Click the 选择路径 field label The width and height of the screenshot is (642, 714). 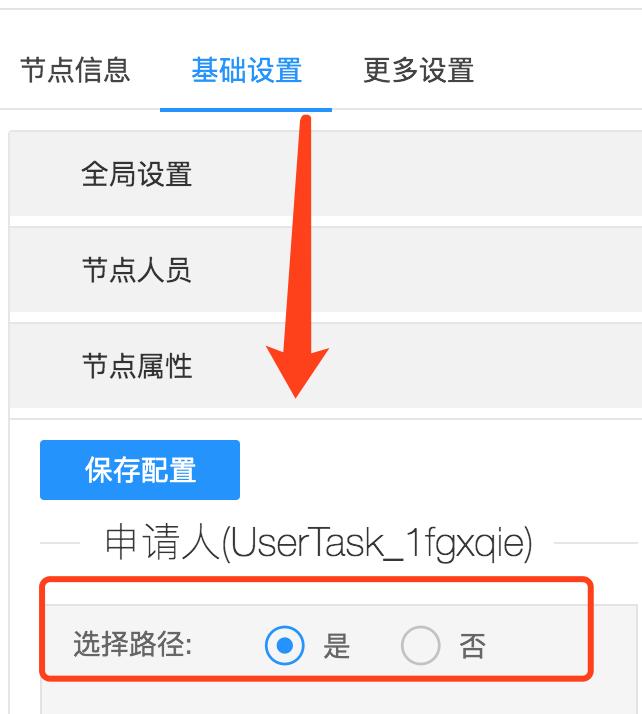[x=133, y=644]
